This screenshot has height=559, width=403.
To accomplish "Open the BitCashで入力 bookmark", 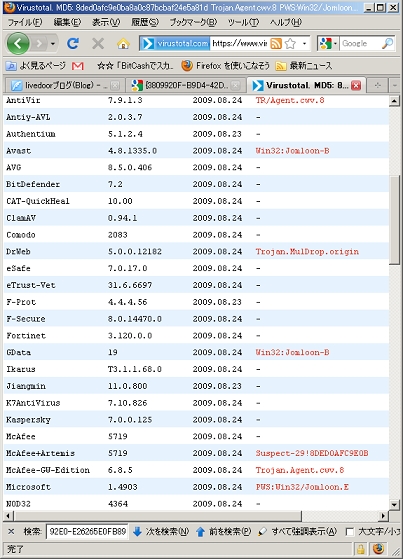I will (x=135, y=66).
